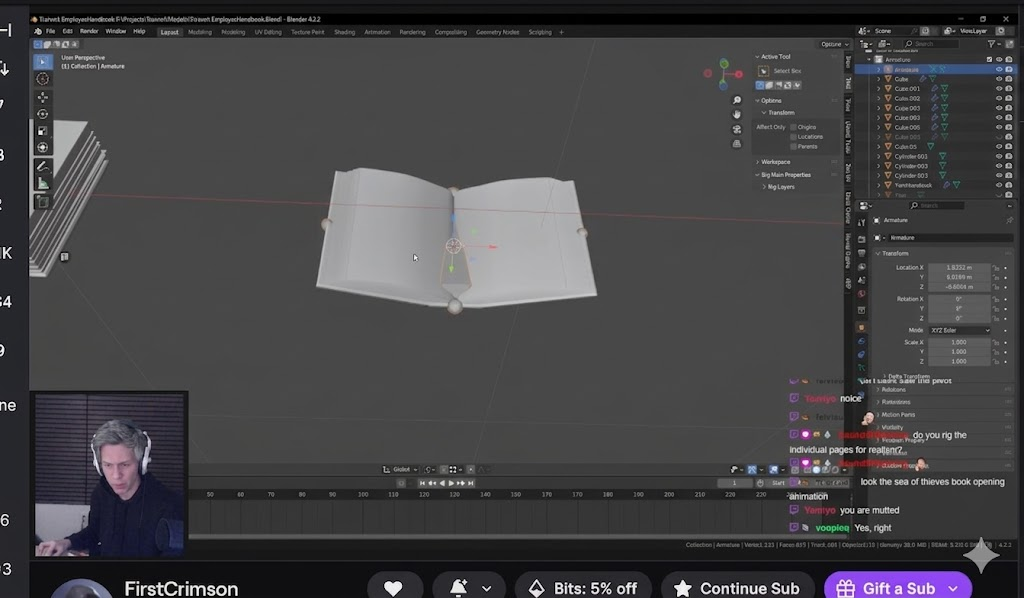Switch to the Shading workspace tab

click(x=344, y=32)
